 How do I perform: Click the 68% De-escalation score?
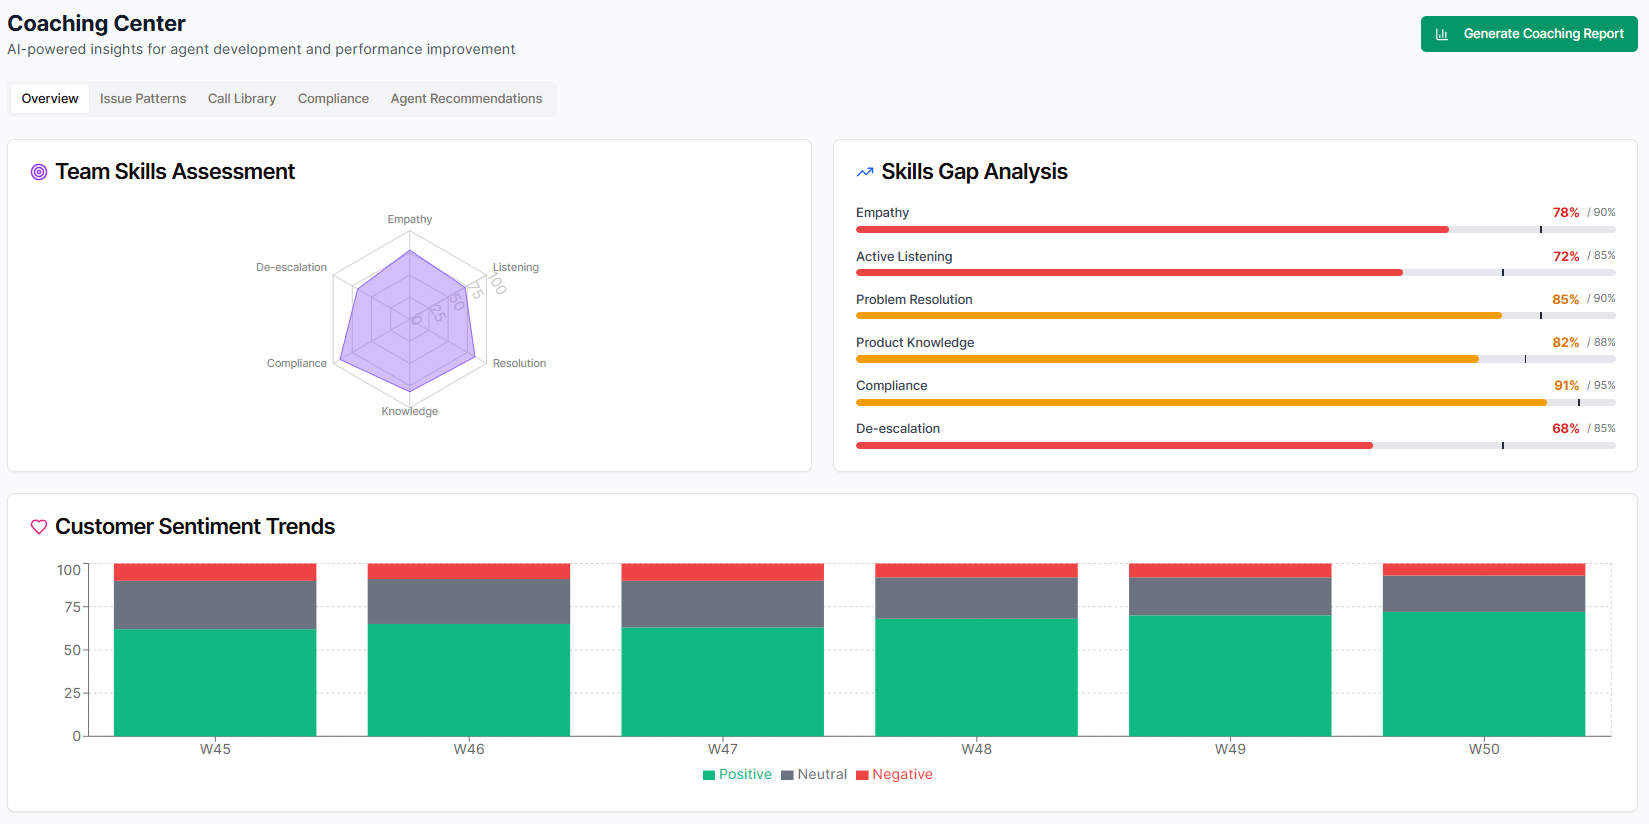(x=1566, y=428)
